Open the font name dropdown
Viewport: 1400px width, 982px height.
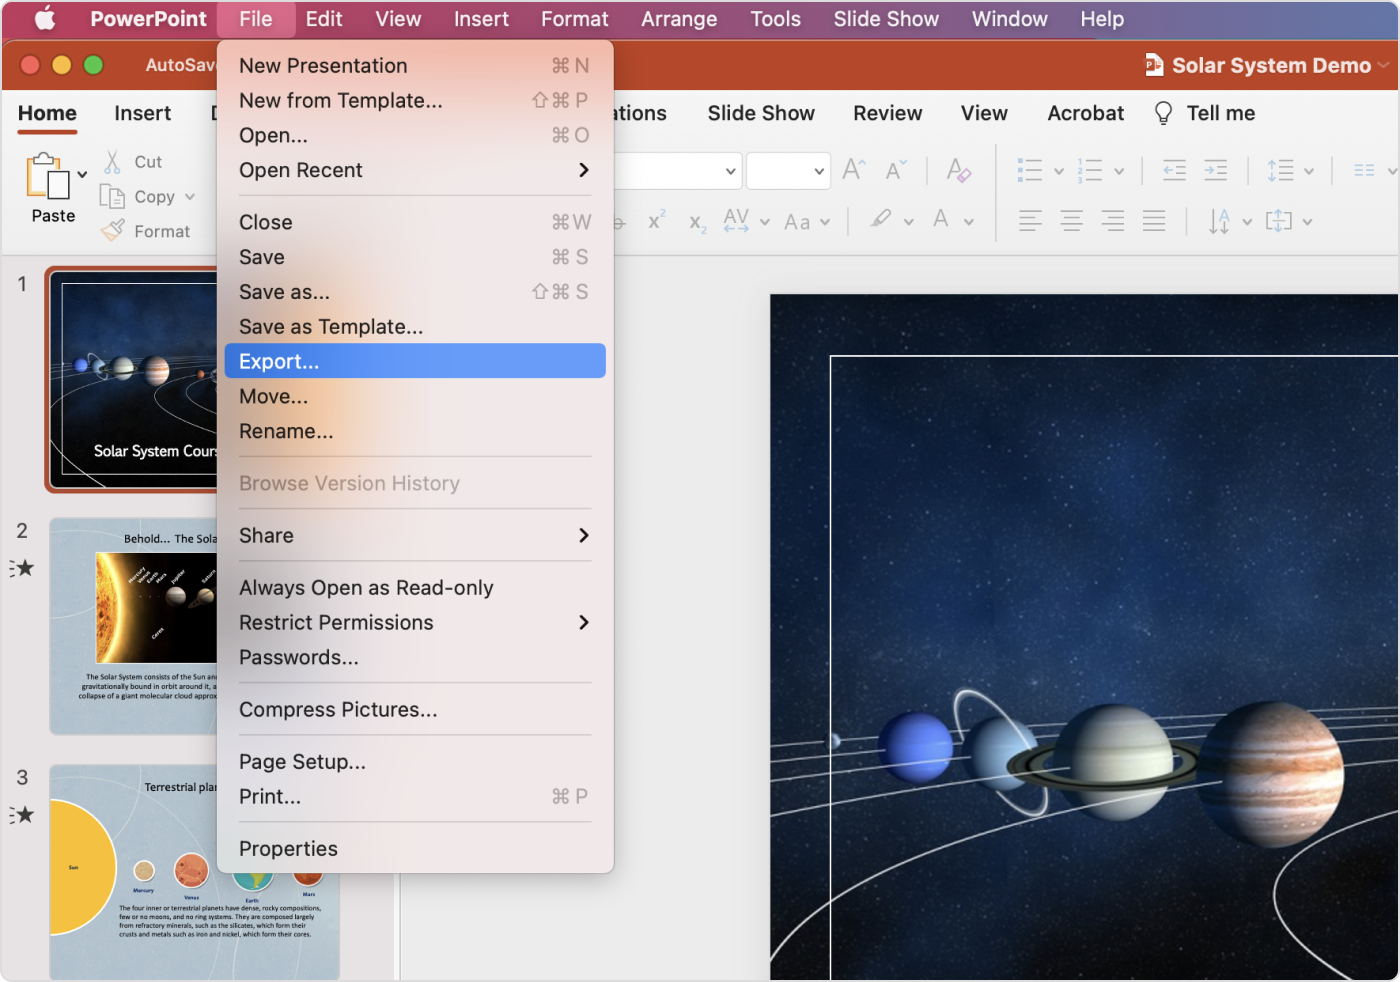tap(730, 171)
